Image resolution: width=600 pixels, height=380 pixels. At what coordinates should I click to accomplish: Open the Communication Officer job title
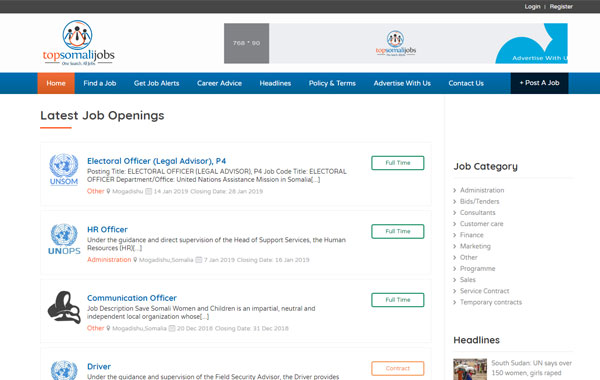click(132, 298)
